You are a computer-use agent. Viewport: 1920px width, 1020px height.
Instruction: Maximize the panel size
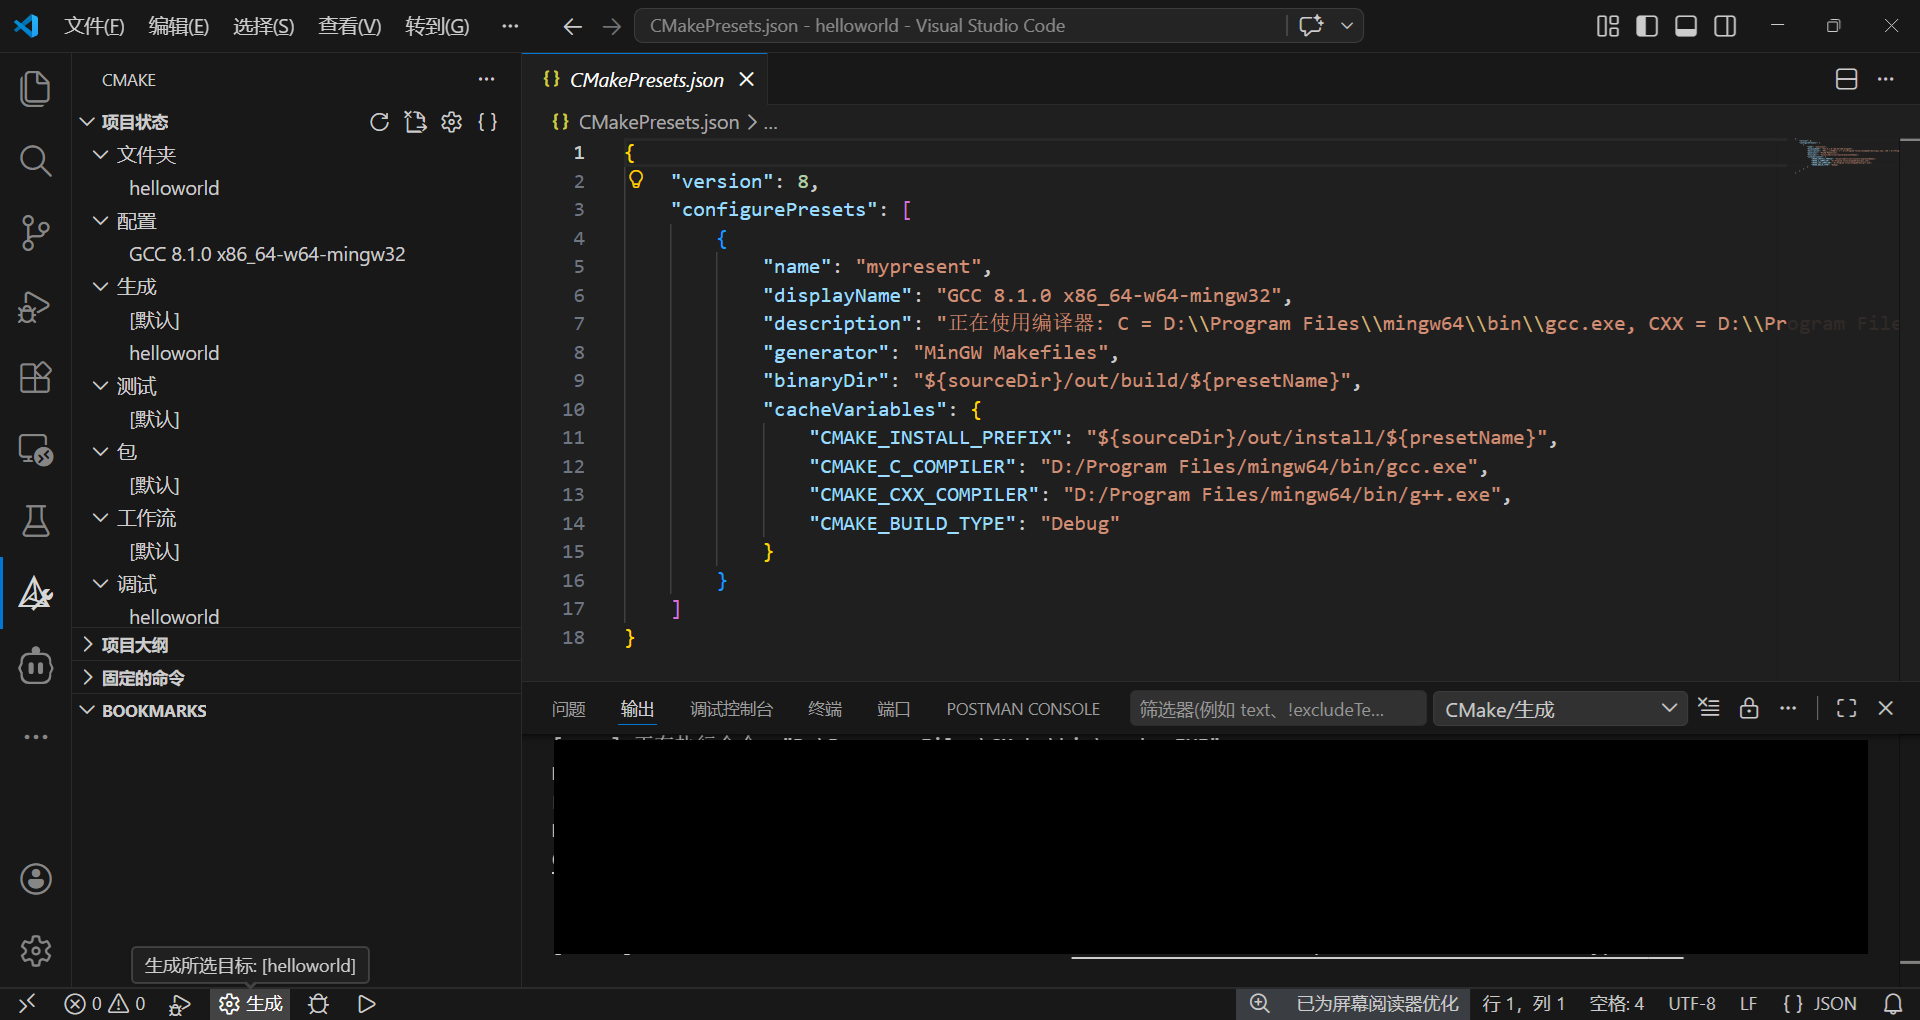(x=1847, y=708)
